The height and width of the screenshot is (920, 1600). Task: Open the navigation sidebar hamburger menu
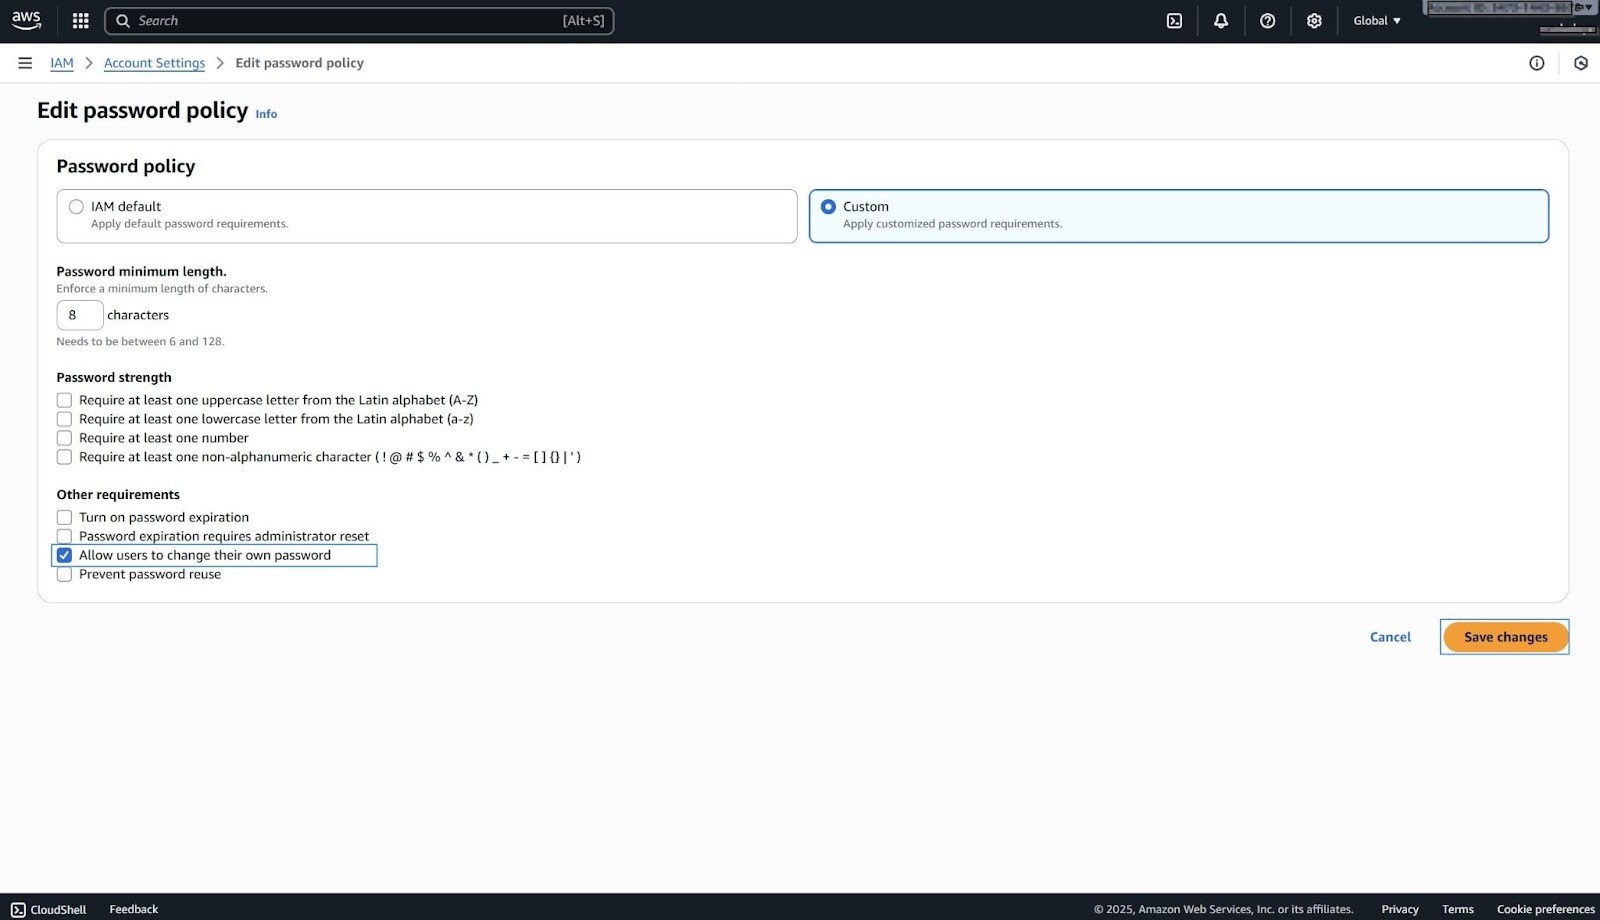[25, 62]
